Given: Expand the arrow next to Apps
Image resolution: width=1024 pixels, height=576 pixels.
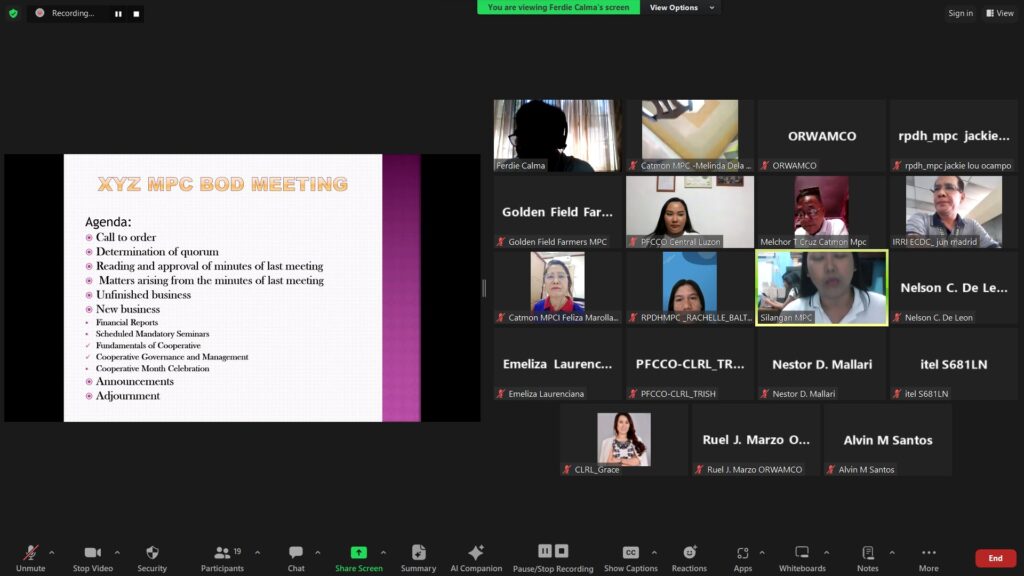Looking at the screenshot, I should pyautogui.click(x=761, y=553).
